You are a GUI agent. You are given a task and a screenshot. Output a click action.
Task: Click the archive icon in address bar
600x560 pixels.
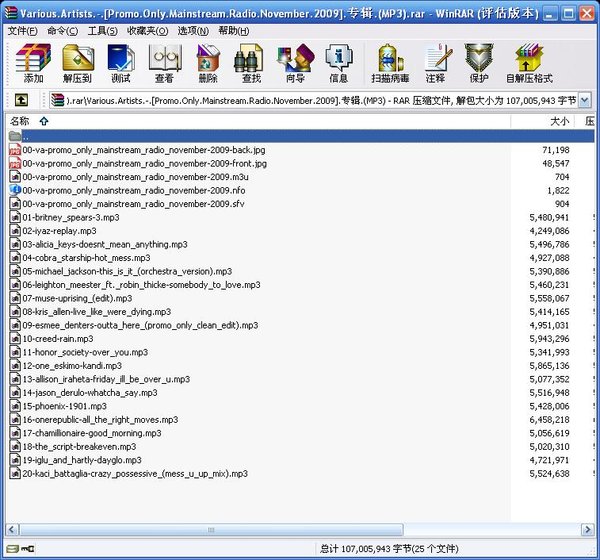(57, 100)
